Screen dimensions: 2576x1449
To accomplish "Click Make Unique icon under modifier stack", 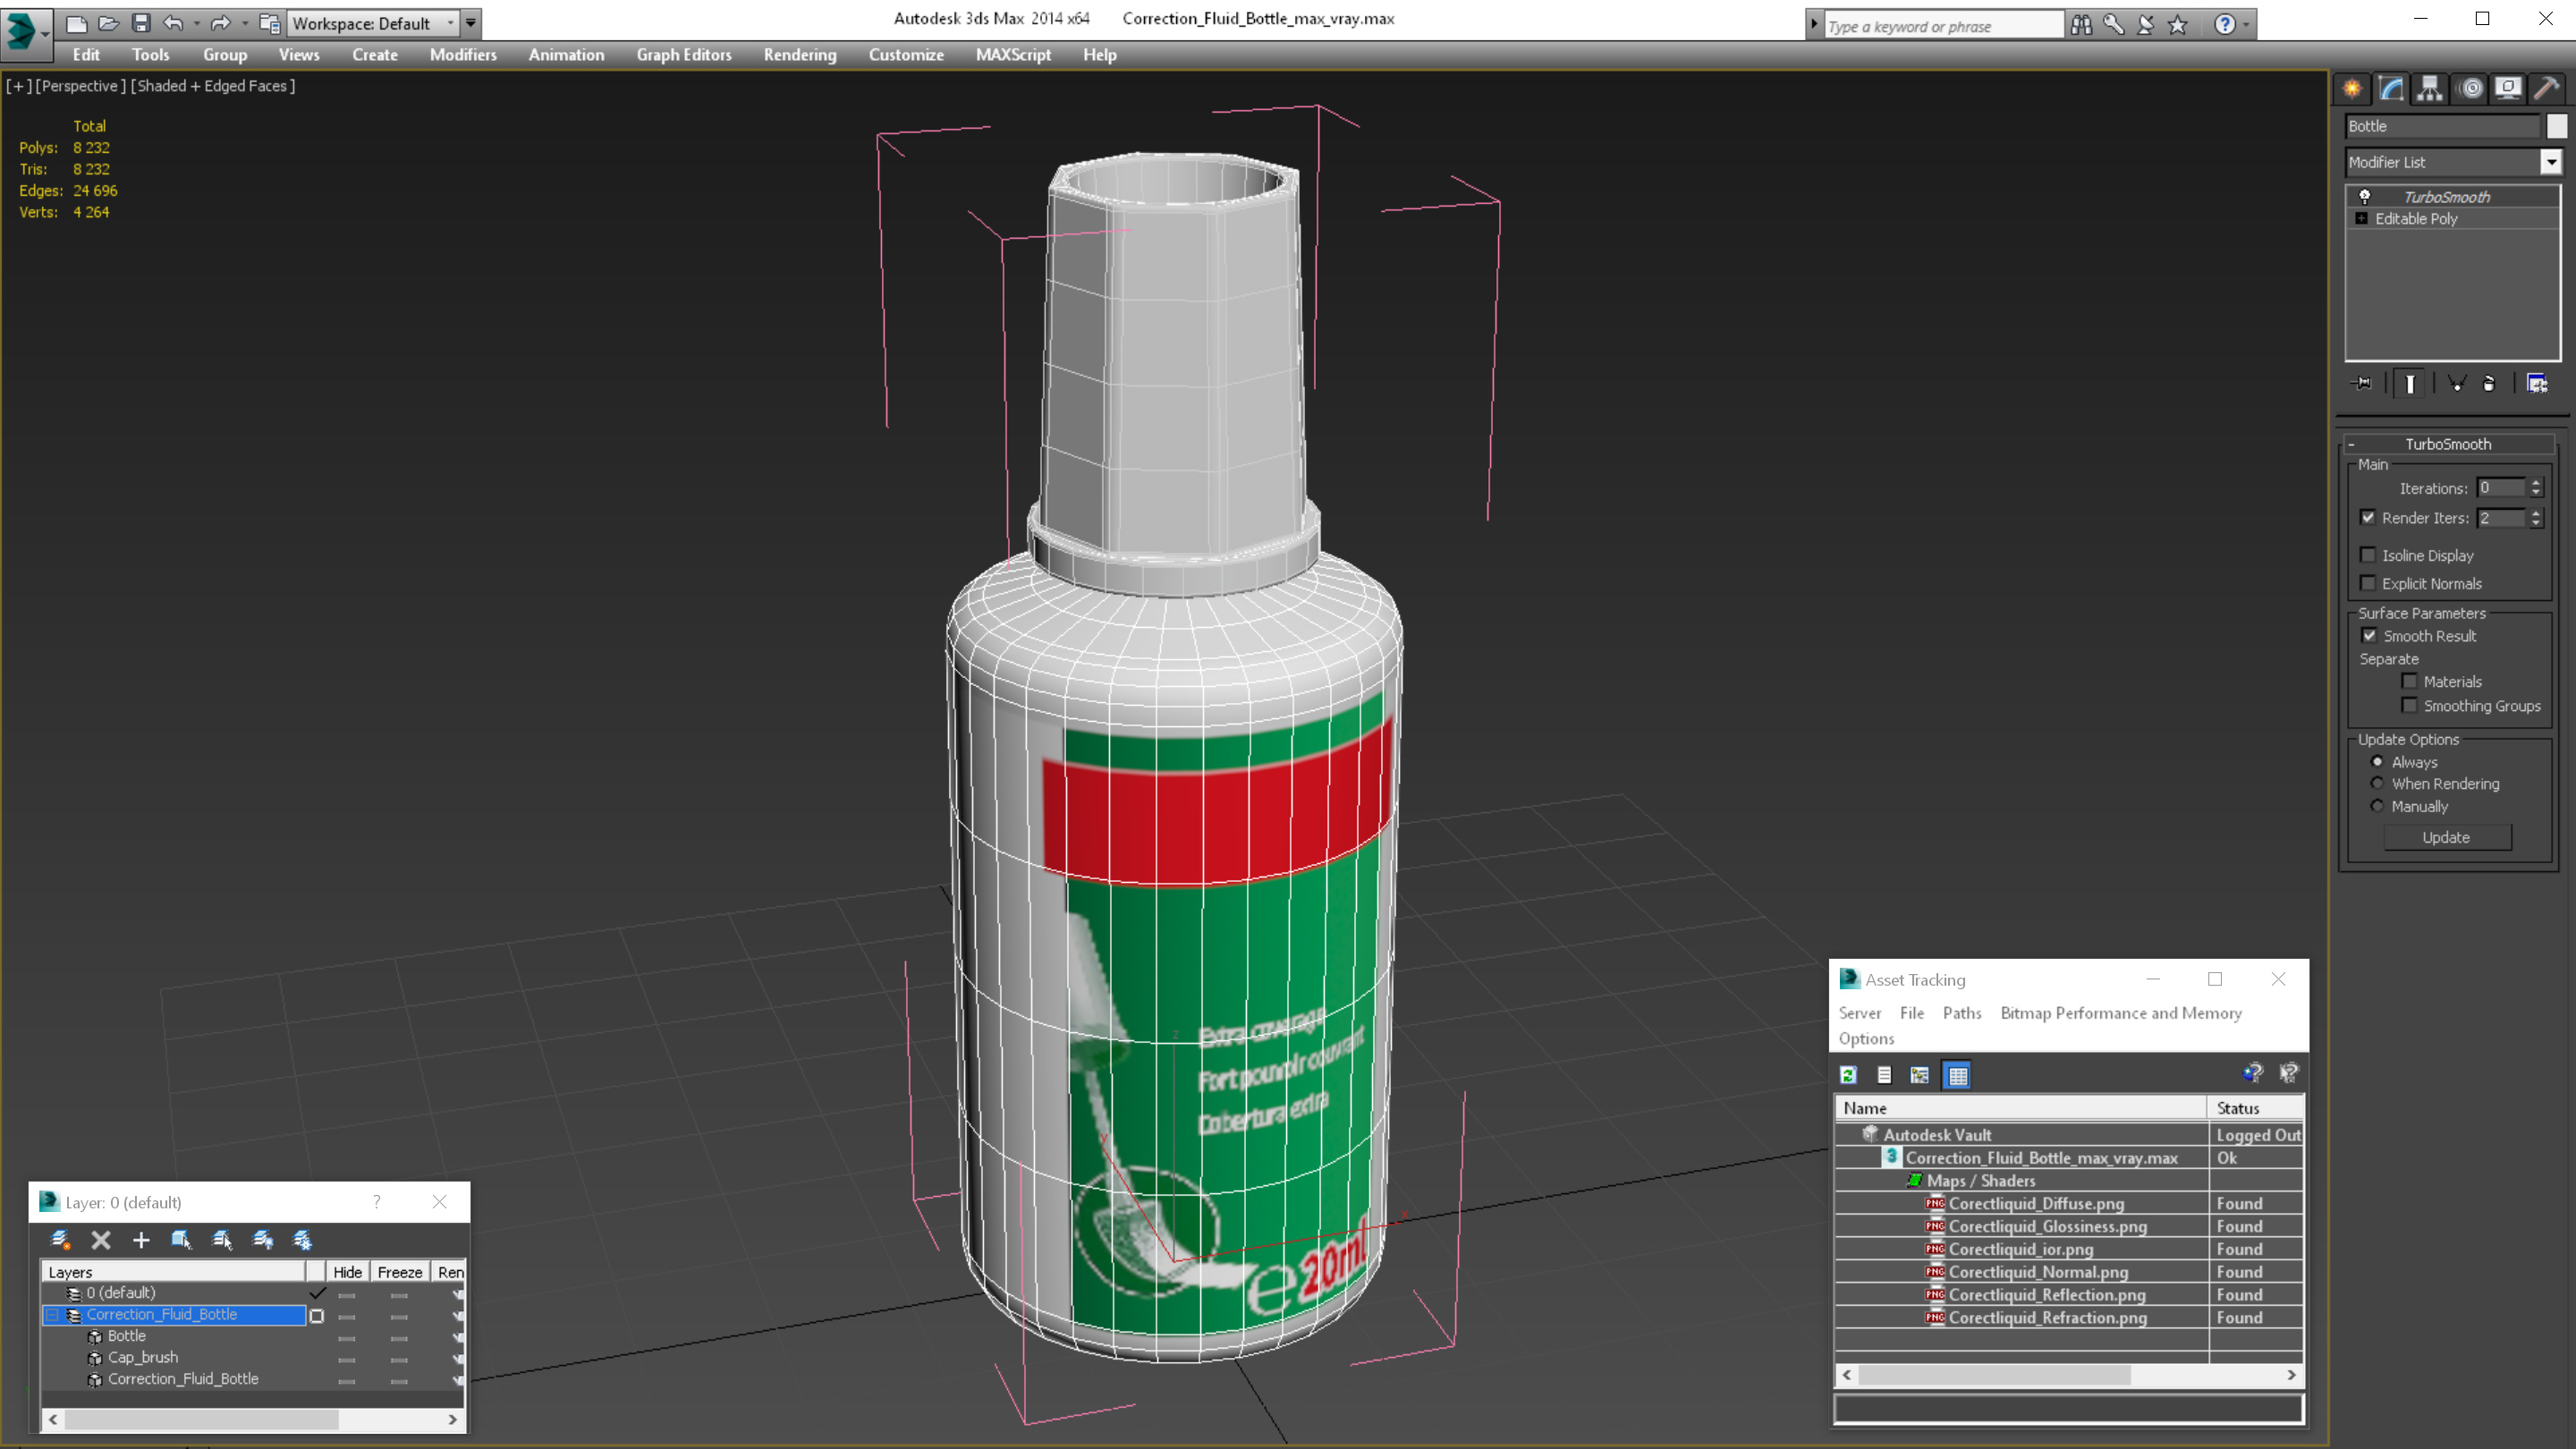I will coord(2457,383).
